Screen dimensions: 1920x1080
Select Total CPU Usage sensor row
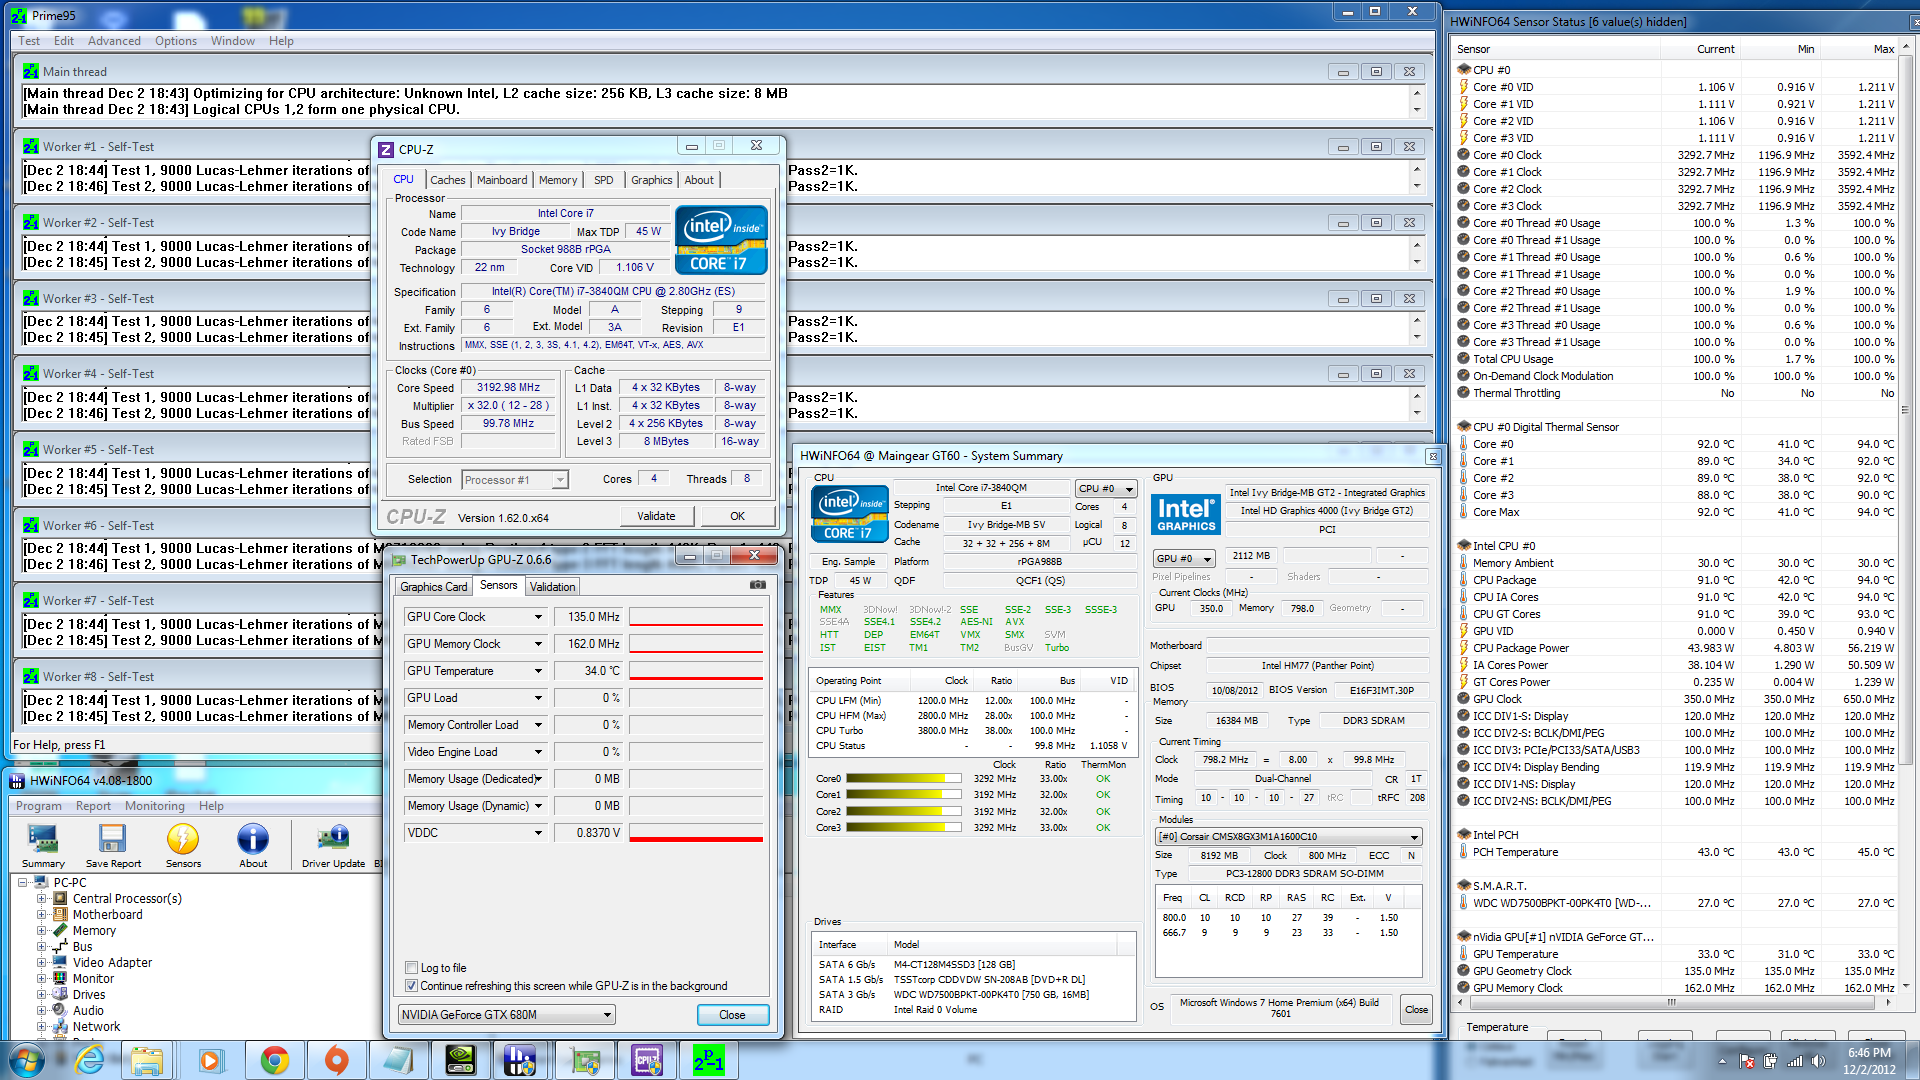1676,359
